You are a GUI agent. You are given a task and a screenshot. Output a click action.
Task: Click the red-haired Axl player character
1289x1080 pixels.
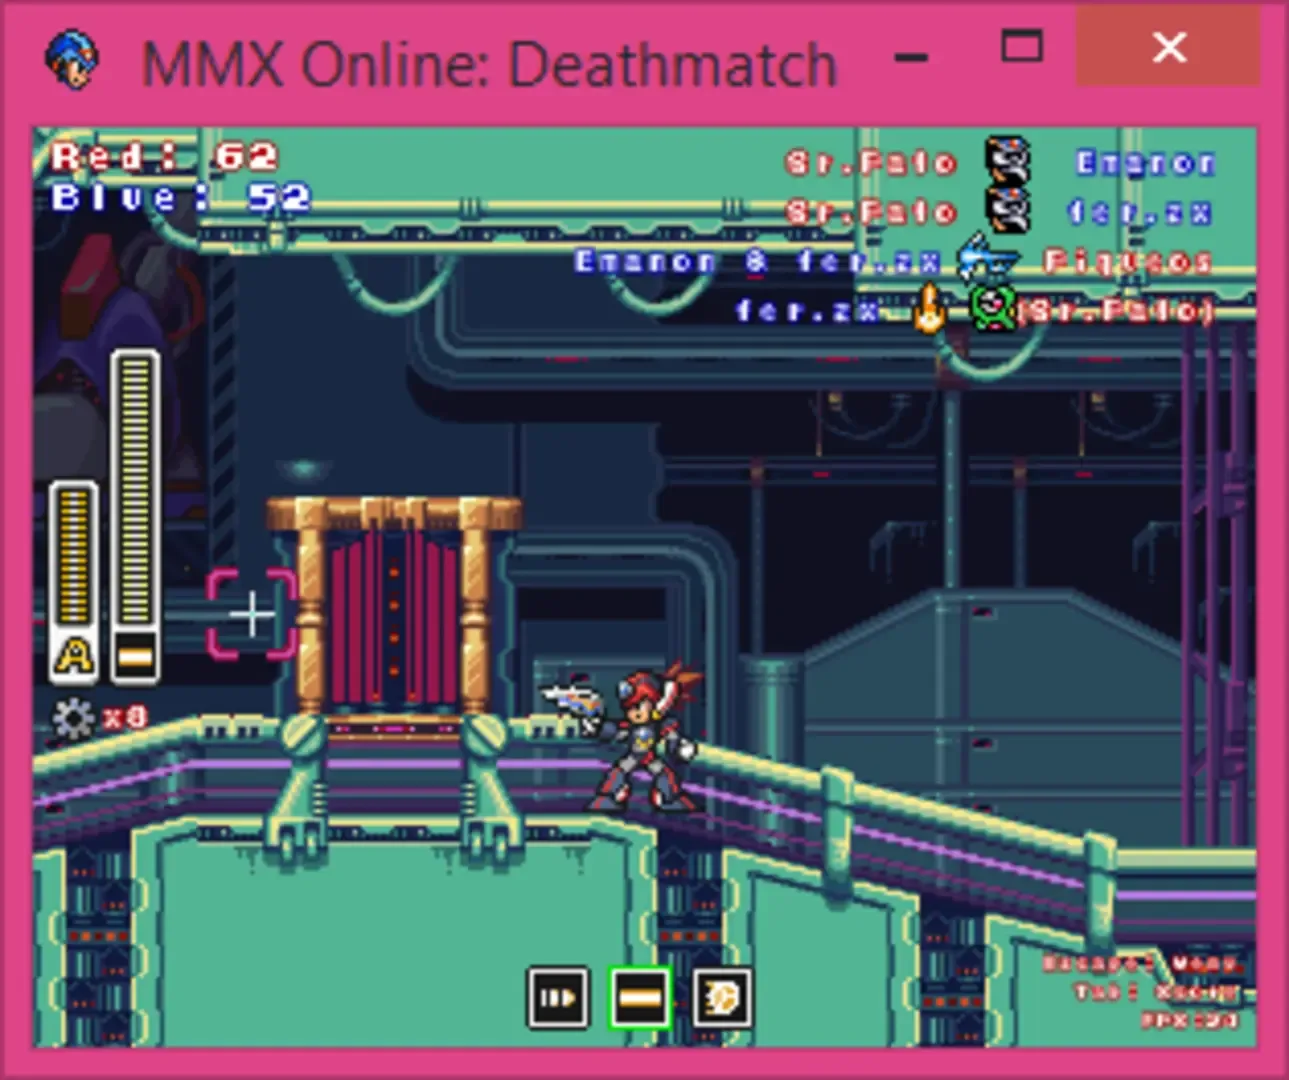640,735
